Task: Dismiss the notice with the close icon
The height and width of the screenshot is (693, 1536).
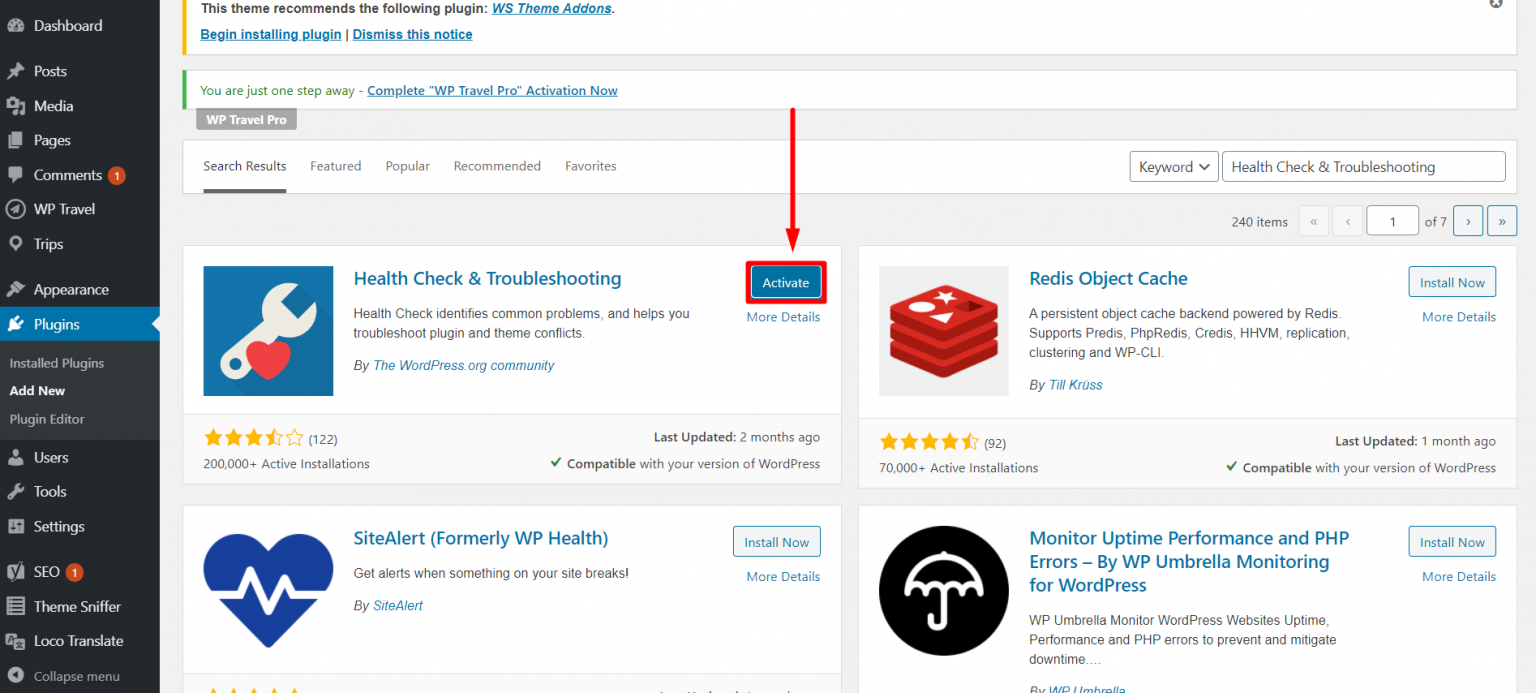Action: (x=1496, y=3)
